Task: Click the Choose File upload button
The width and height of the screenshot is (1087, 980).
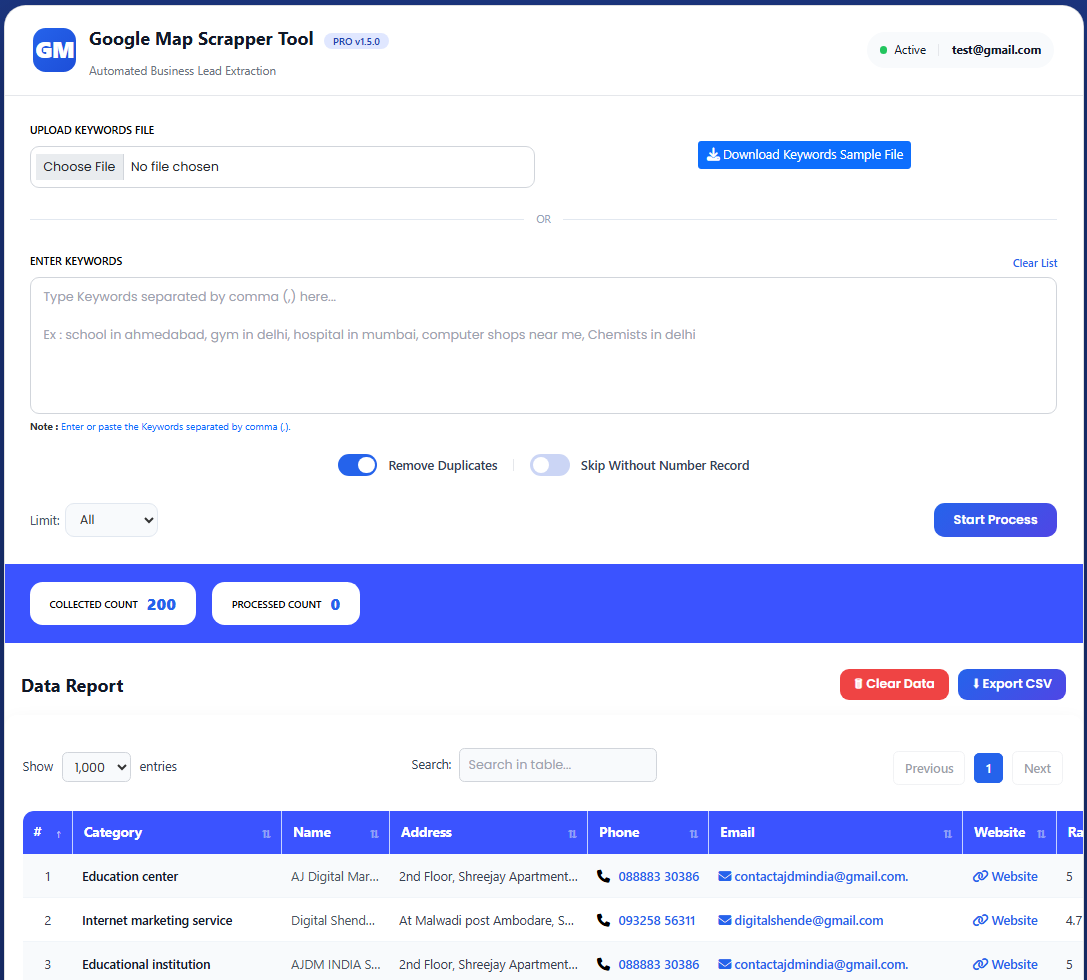Action: click(79, 167)
